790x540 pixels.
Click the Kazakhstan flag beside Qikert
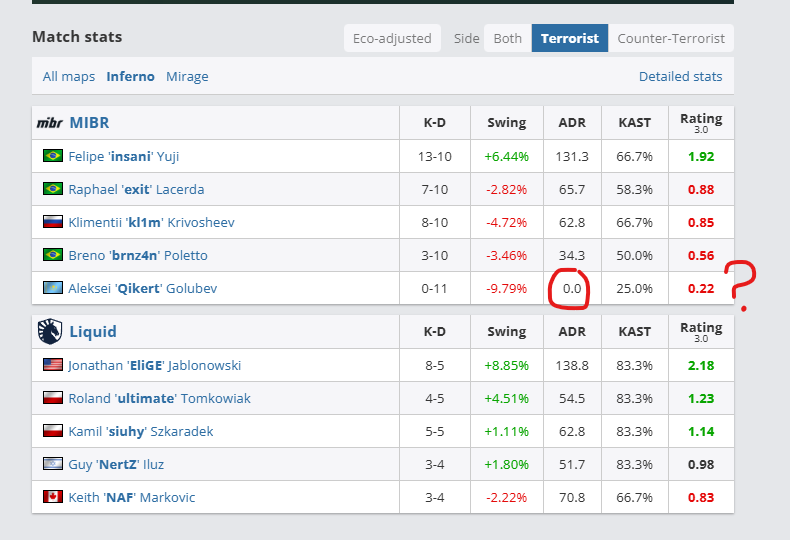tap(53, 288)
